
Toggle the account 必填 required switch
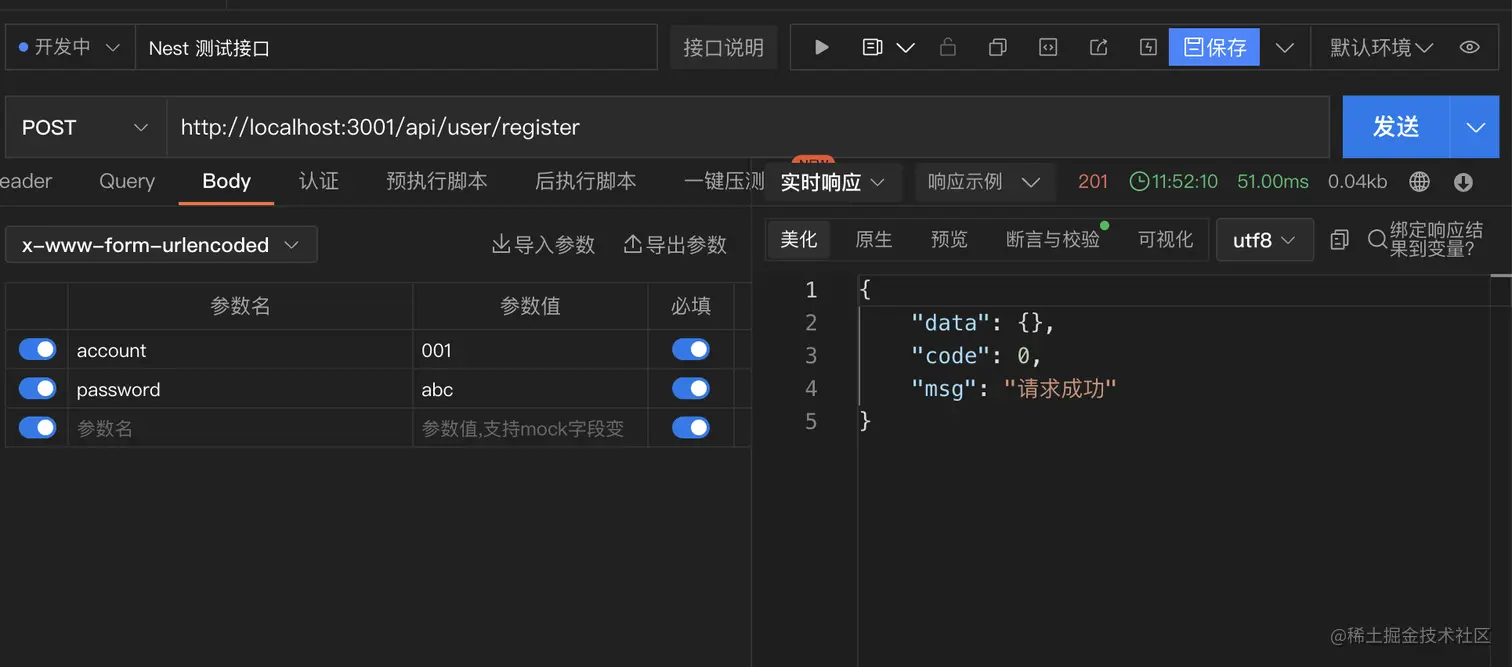691,349
